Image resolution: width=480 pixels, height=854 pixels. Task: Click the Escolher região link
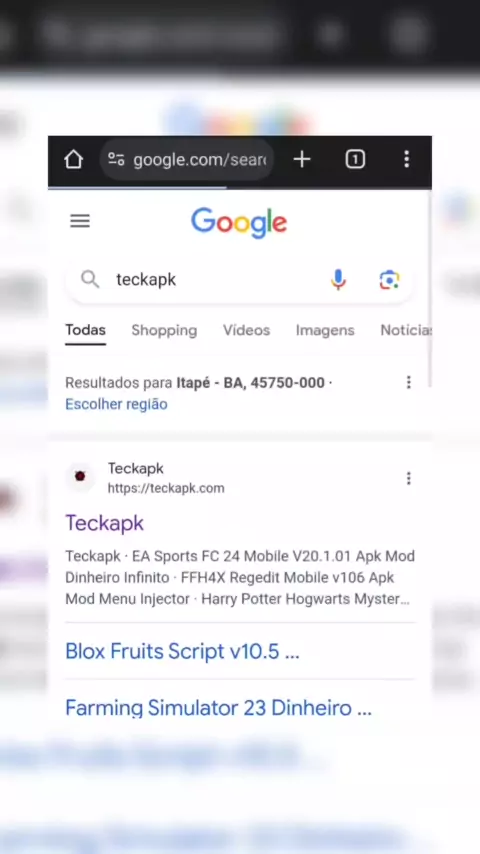click(x=116, y=404)
